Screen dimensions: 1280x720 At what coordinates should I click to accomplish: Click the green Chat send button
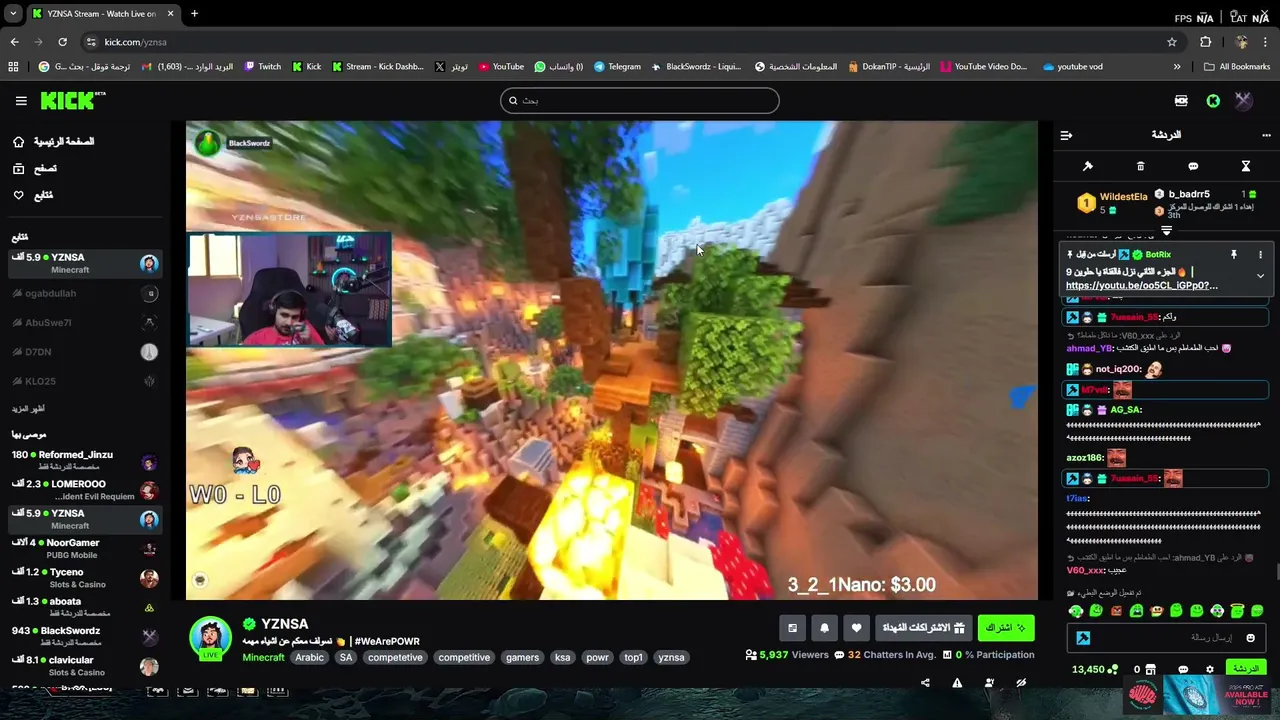[x=1246, y=668]
